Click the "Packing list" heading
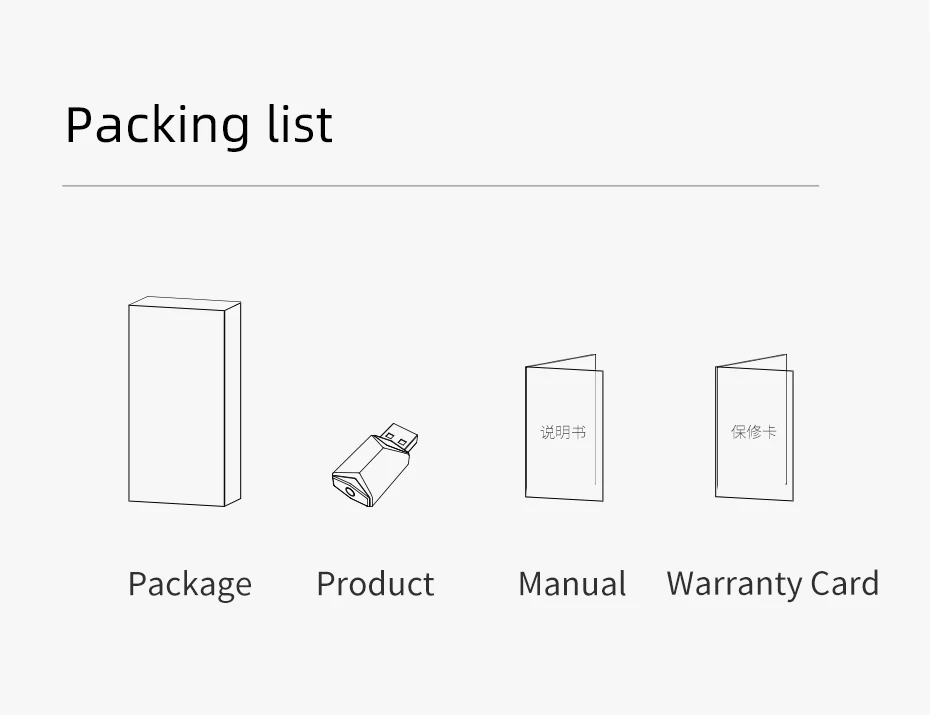The height and width of the screenshot is (715, 930). (x=198, y=125)
